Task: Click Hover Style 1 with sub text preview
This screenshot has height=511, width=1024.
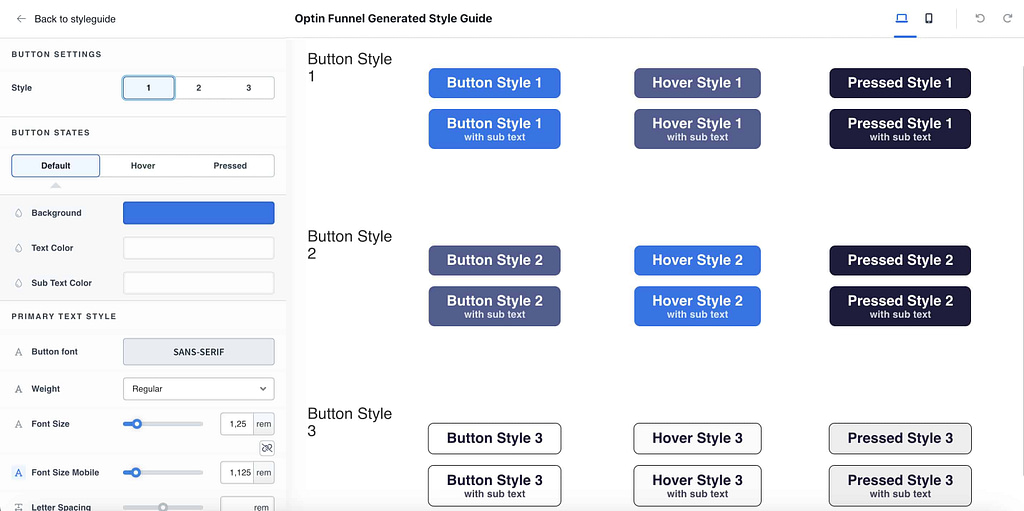Action: [697, 129]
